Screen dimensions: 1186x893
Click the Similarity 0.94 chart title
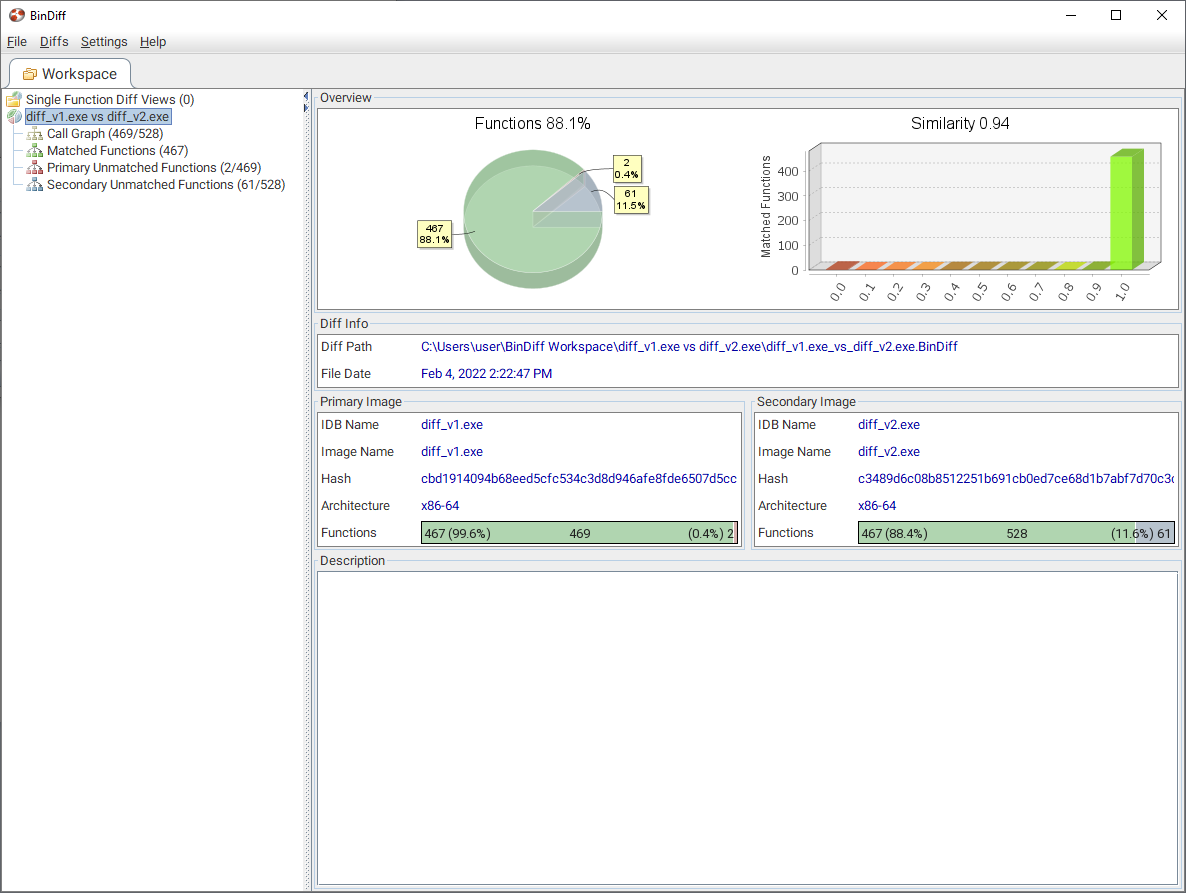(x=960, y=123)
